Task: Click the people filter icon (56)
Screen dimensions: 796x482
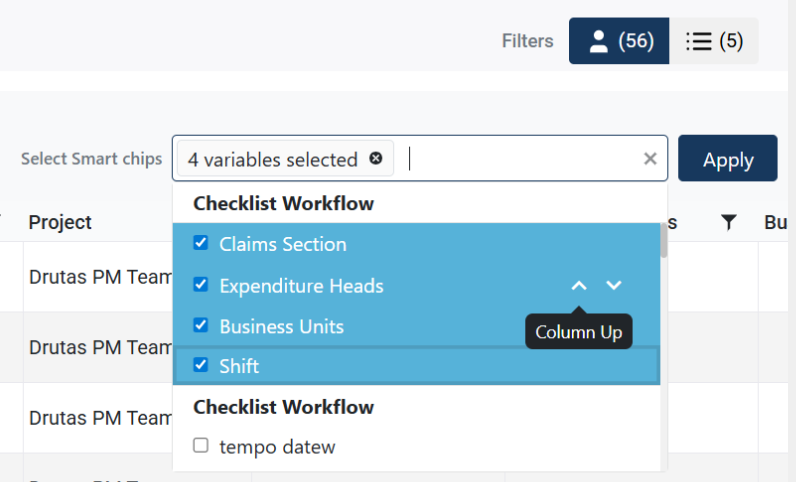Action: (619, 41)
